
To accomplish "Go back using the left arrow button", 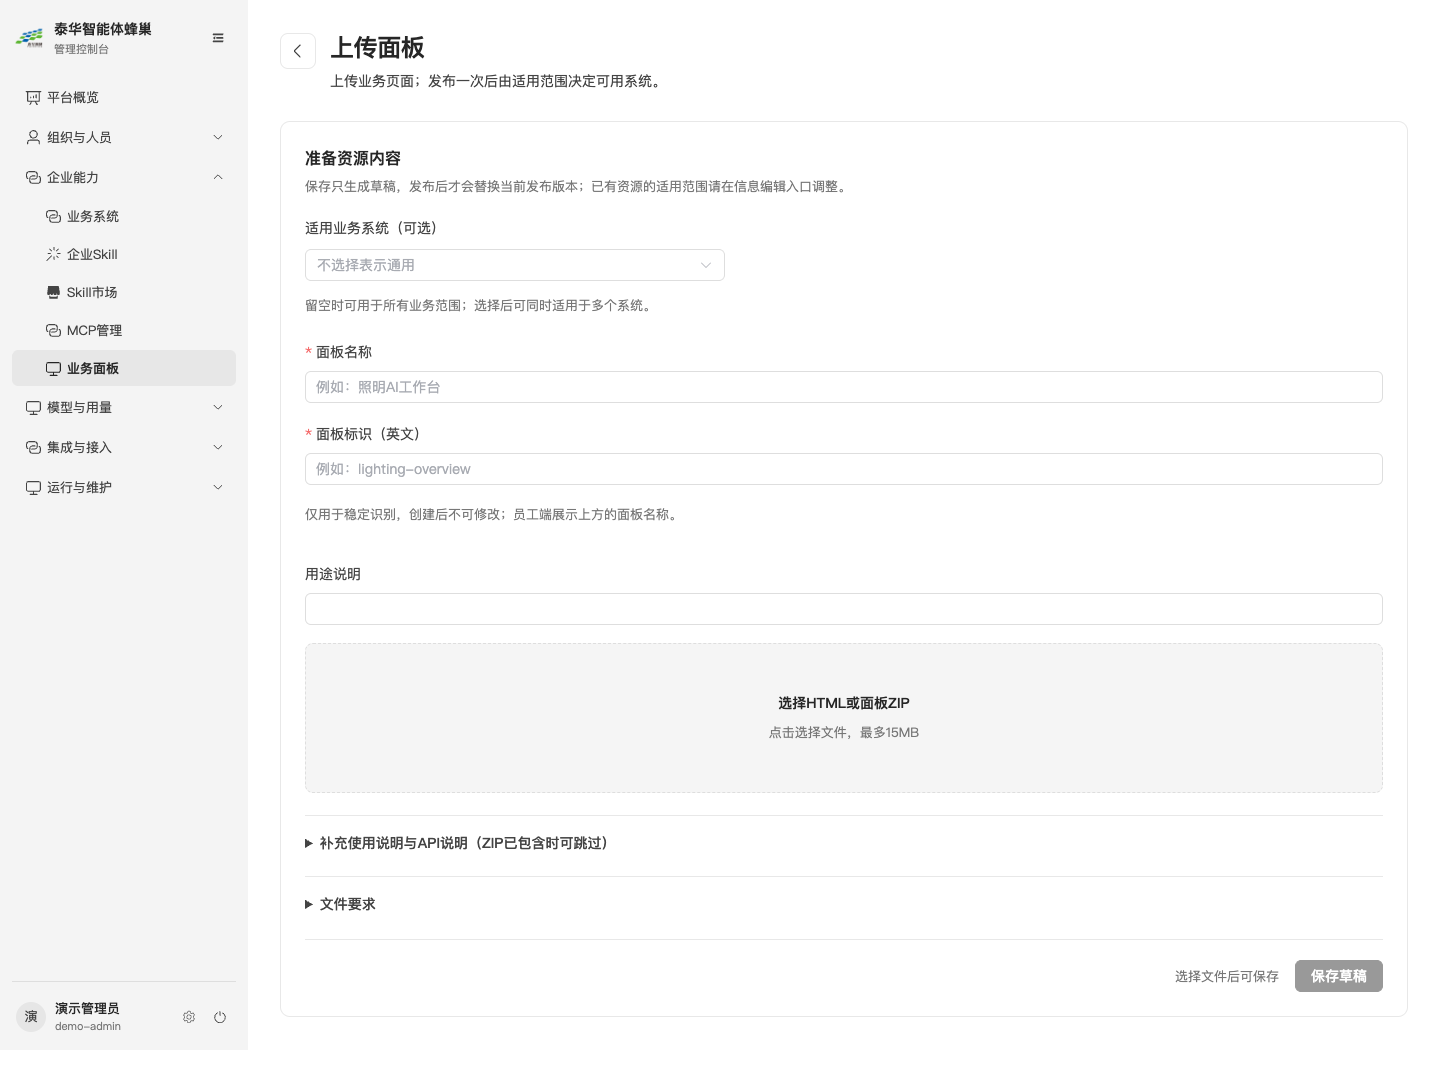I will (298, 51).
